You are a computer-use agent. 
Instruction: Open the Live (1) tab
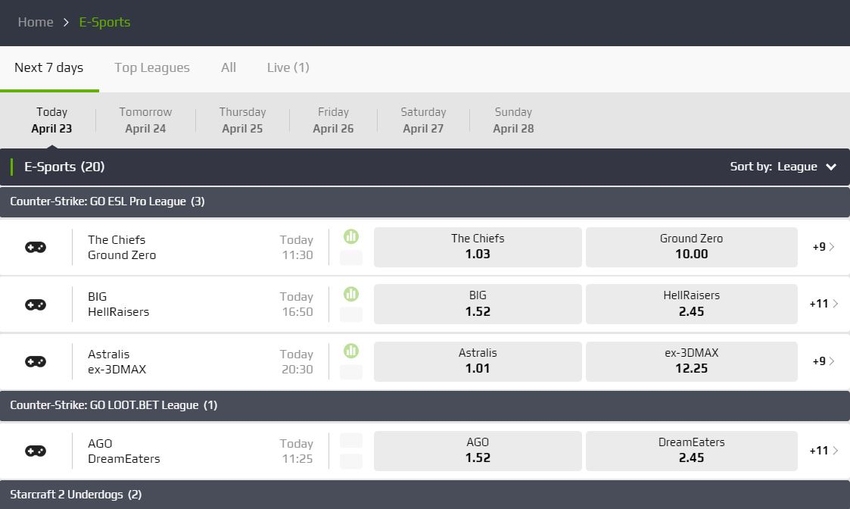click(288, 68)
